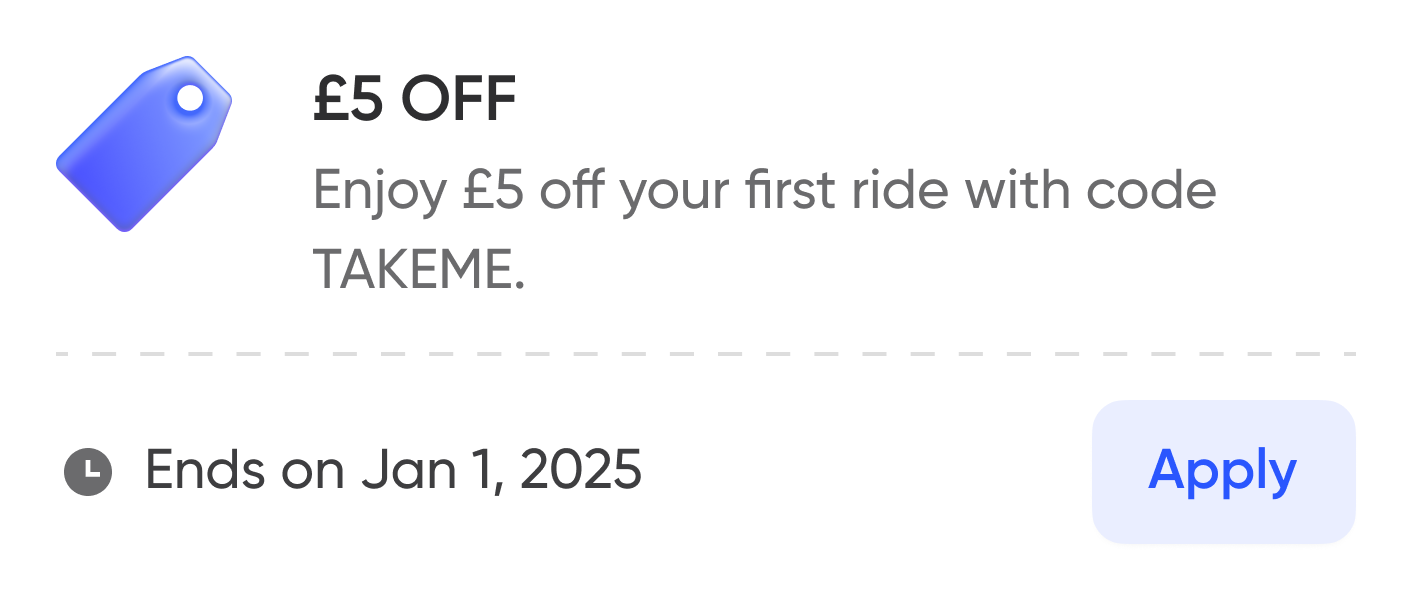Click the gray clock icon
The width and height of the screenshot is (1412, 600).
[88, 470]
